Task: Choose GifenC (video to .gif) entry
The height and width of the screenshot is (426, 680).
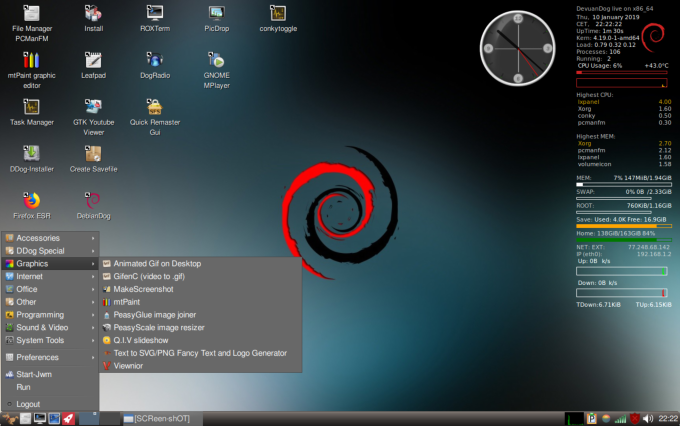Action: [x=201, y=276]
